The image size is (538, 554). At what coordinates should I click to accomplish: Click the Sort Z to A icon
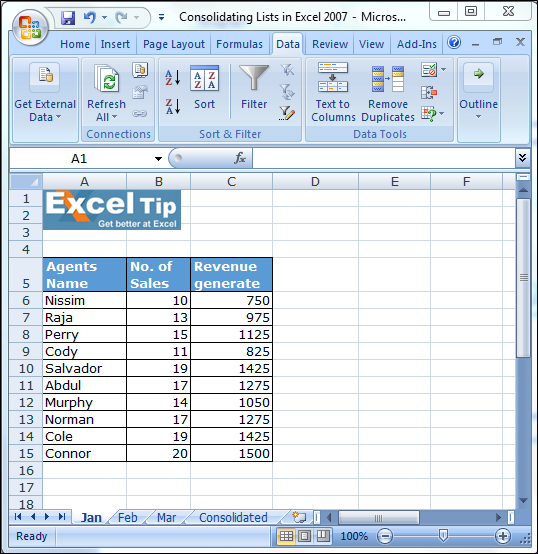(x=173, y=106)
